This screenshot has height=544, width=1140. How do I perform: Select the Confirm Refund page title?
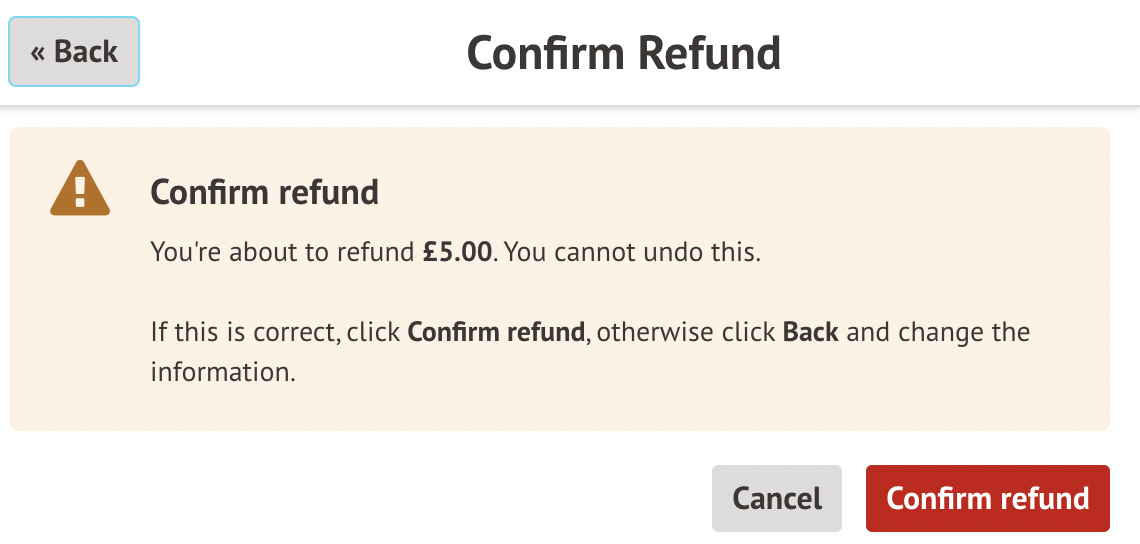pos(624,53)
